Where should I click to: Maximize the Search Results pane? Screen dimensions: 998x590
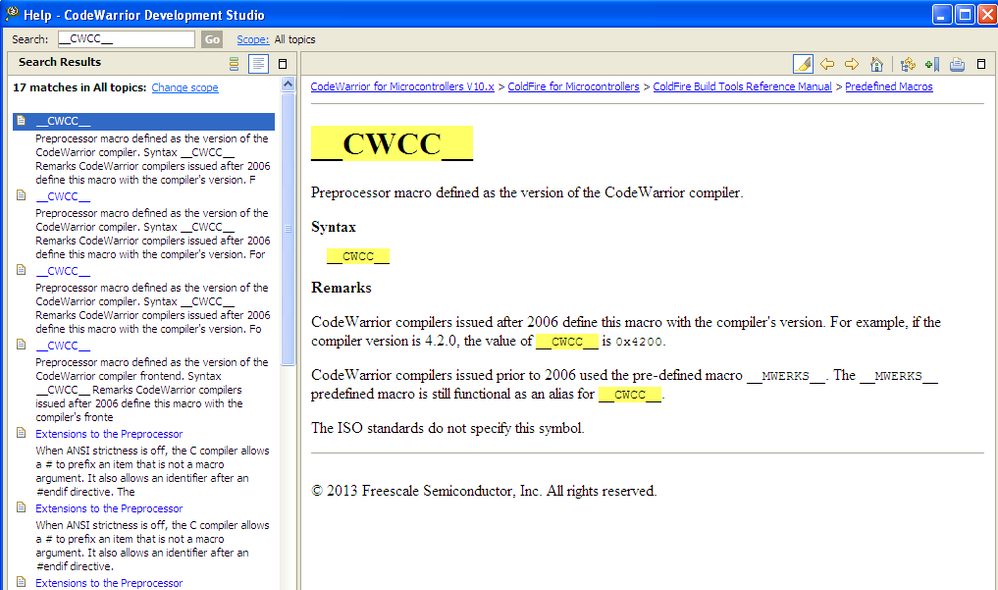pyautogui.click(x=283, y=64)
